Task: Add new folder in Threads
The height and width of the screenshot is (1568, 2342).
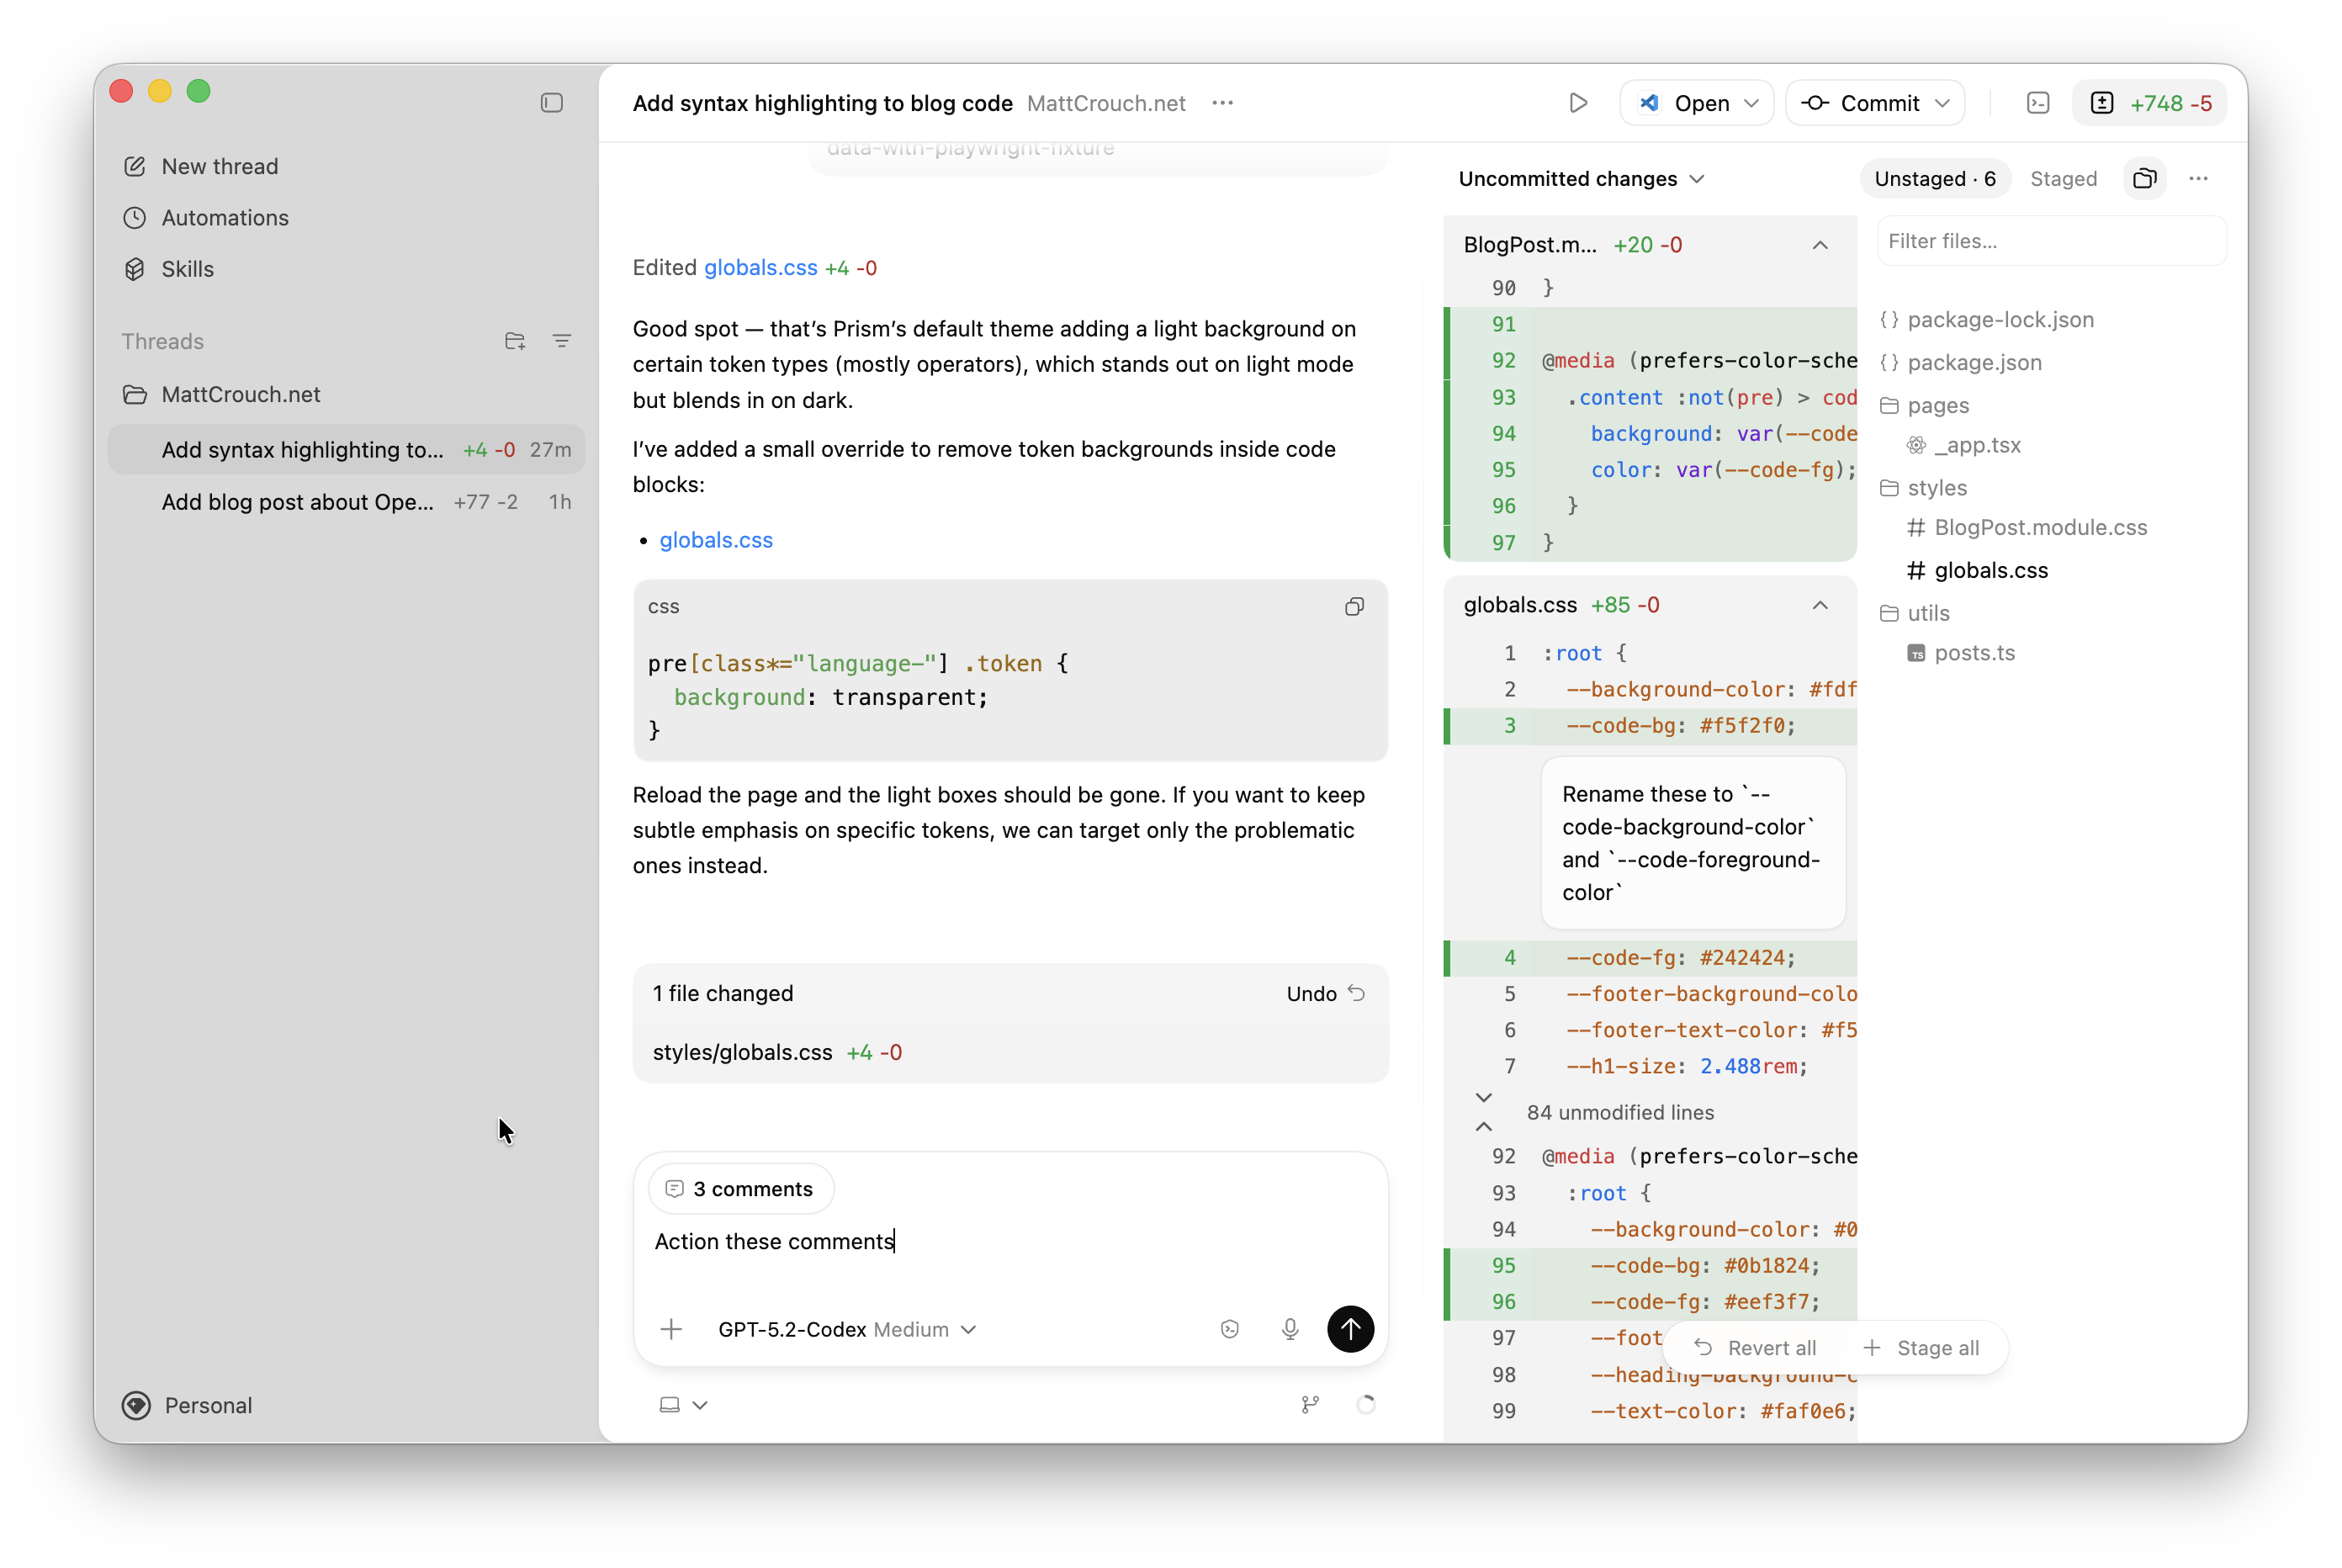Action: tap(515, 341)
